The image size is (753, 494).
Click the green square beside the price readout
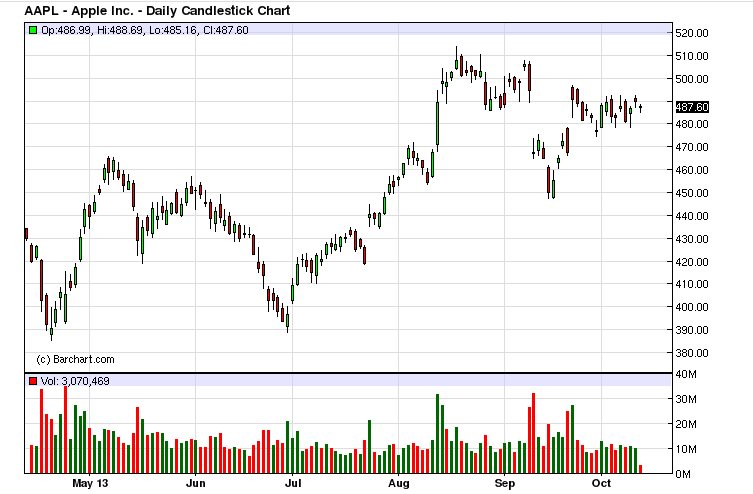33,30
